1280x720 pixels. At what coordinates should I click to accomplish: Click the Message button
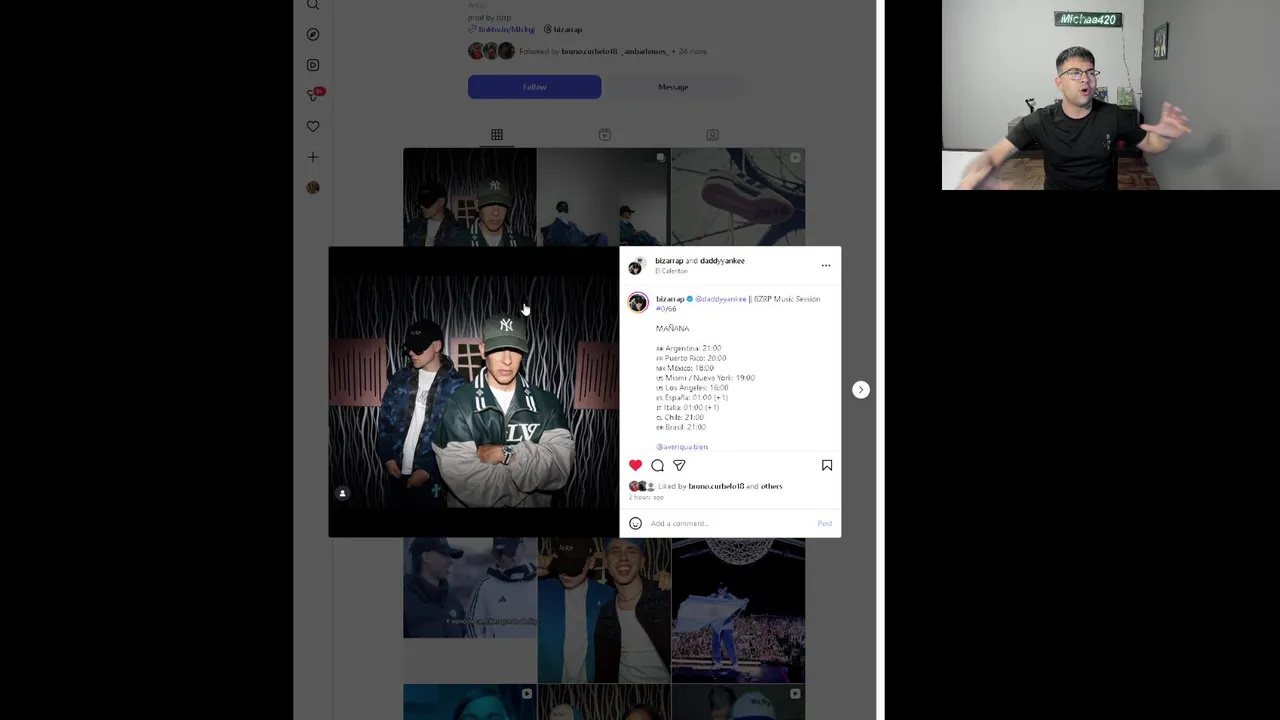[x=673, y=87]
